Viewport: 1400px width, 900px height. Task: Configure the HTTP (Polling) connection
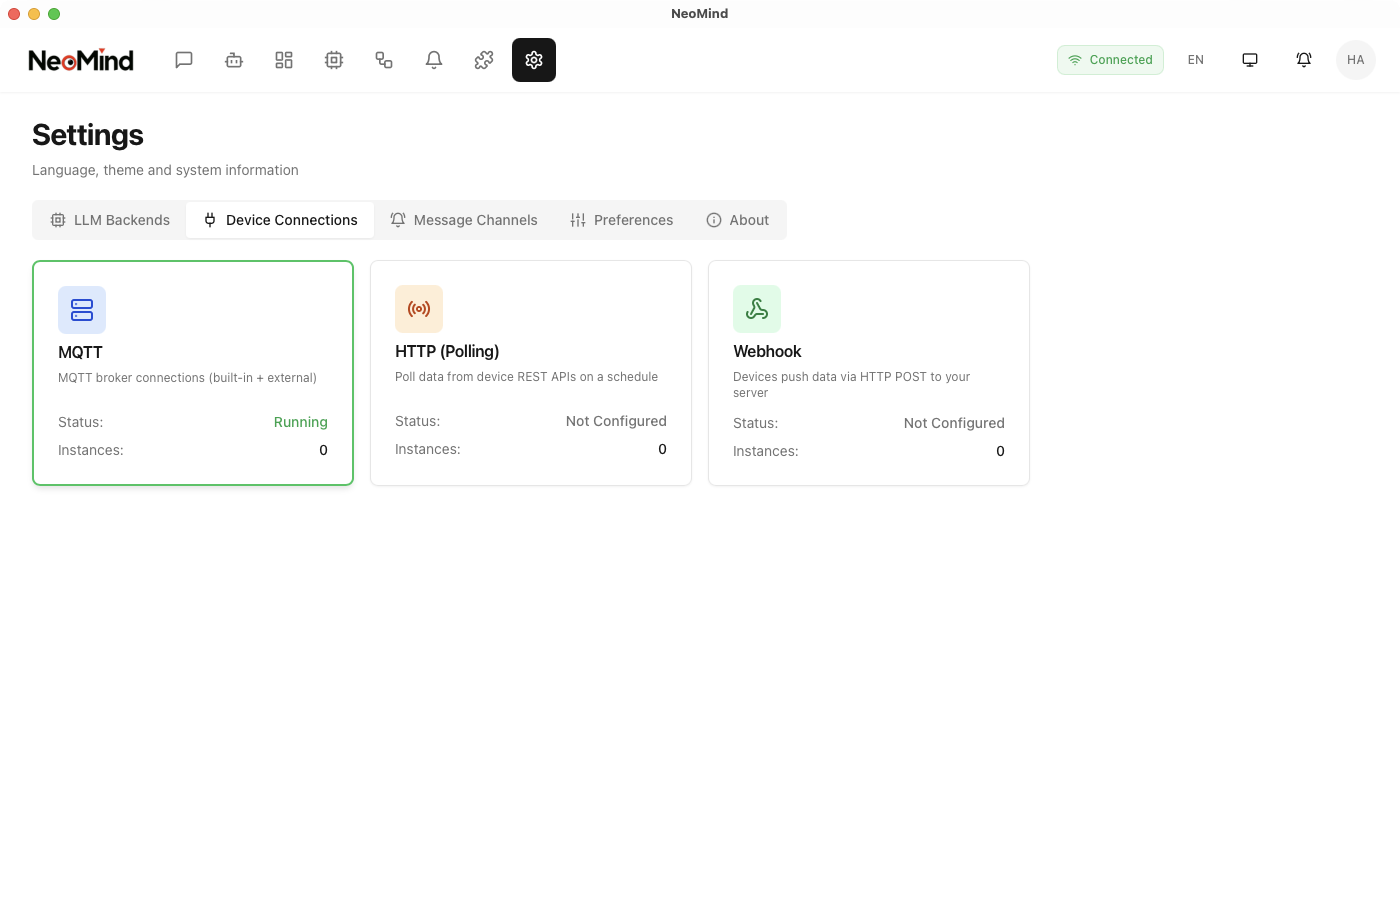tap(531, 372)
